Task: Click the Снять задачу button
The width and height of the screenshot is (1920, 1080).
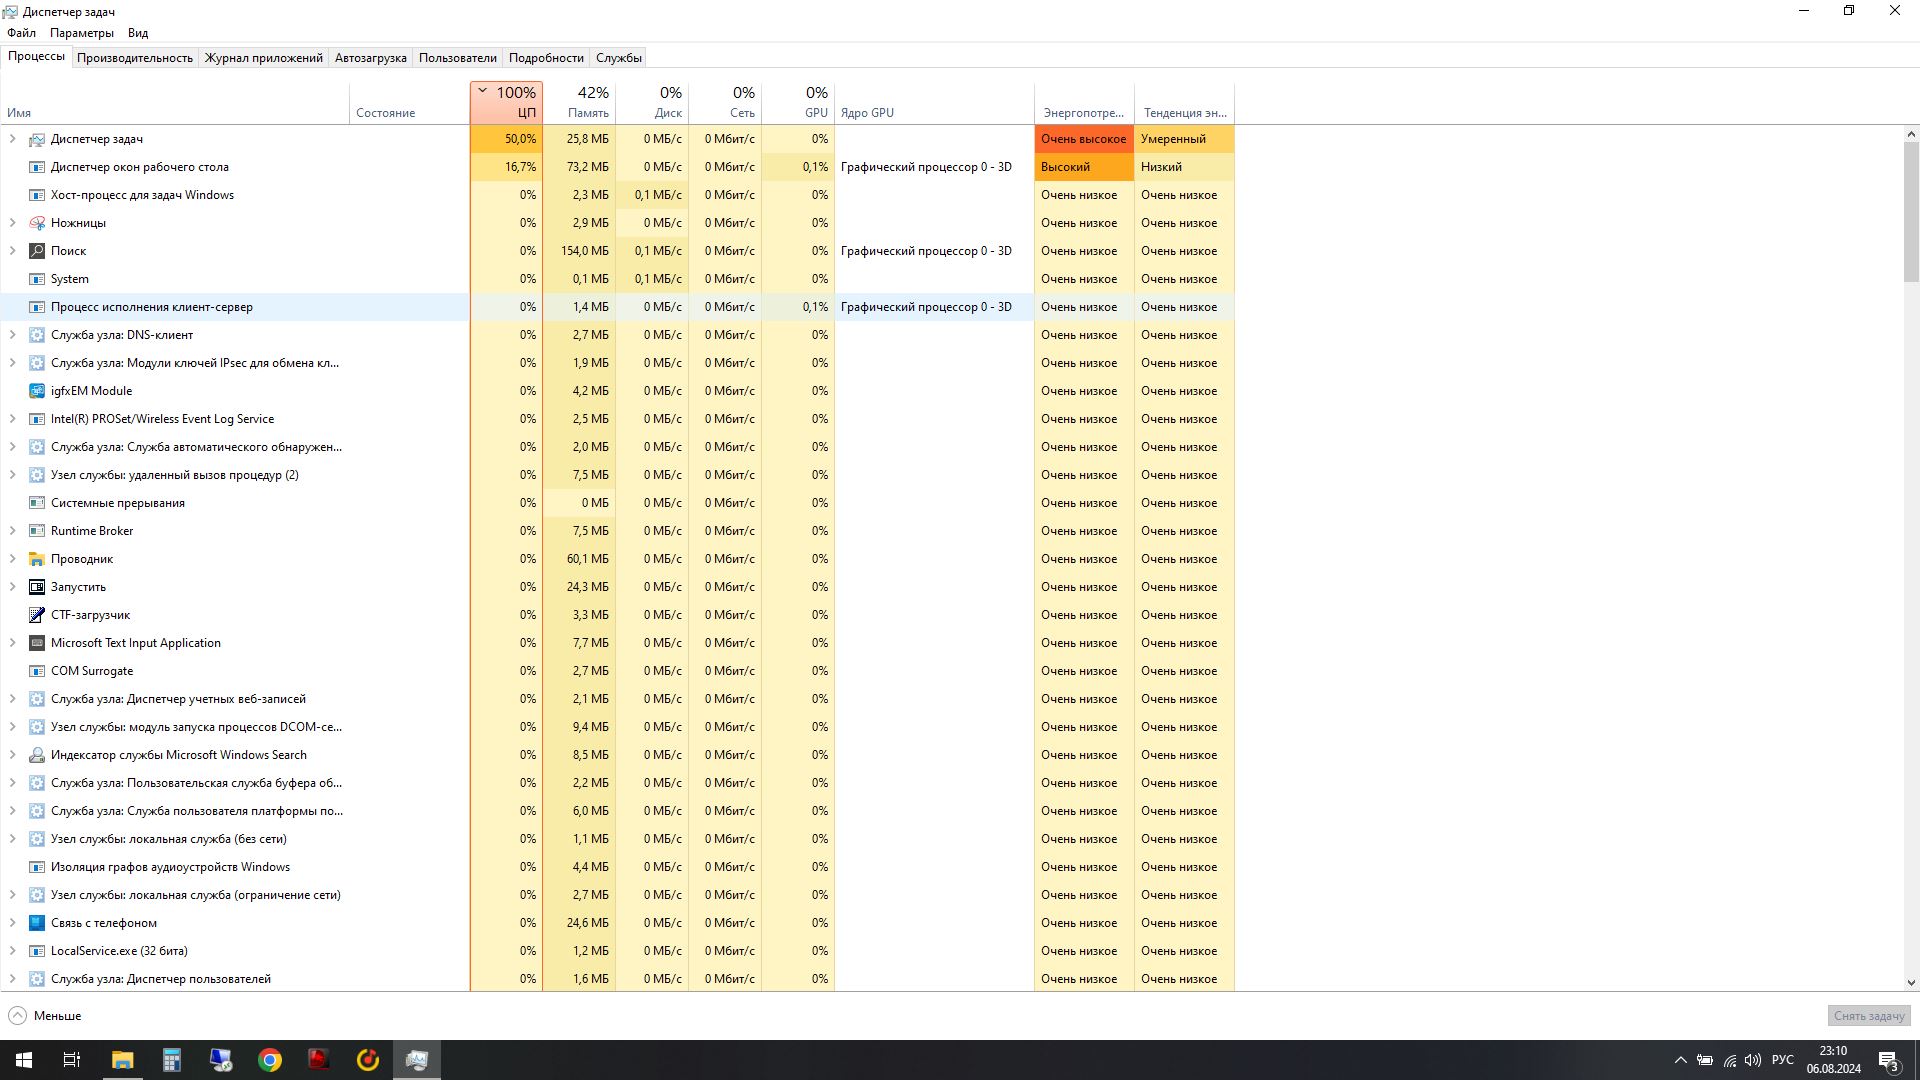Action: tap(1868, 1016)
